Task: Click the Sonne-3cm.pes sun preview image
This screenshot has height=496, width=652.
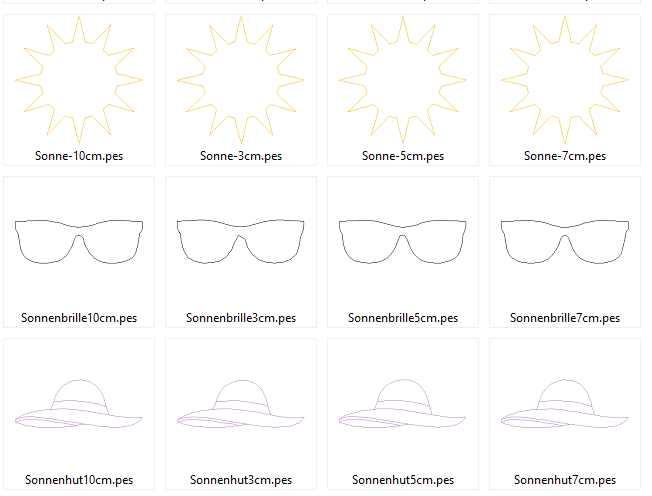Action: pyautogui.click(x=241, y=78)
